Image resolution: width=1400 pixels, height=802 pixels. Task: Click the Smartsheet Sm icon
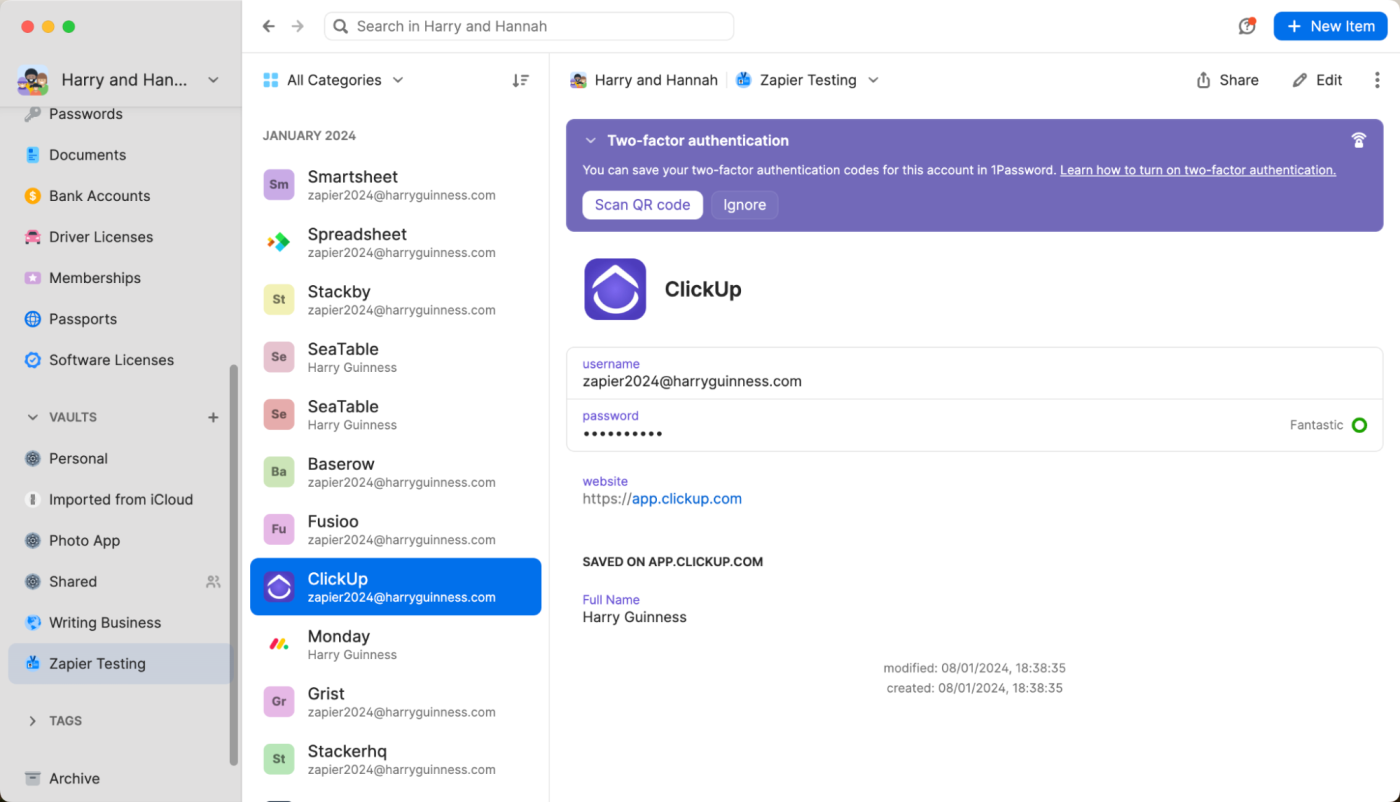click(279, 184)
